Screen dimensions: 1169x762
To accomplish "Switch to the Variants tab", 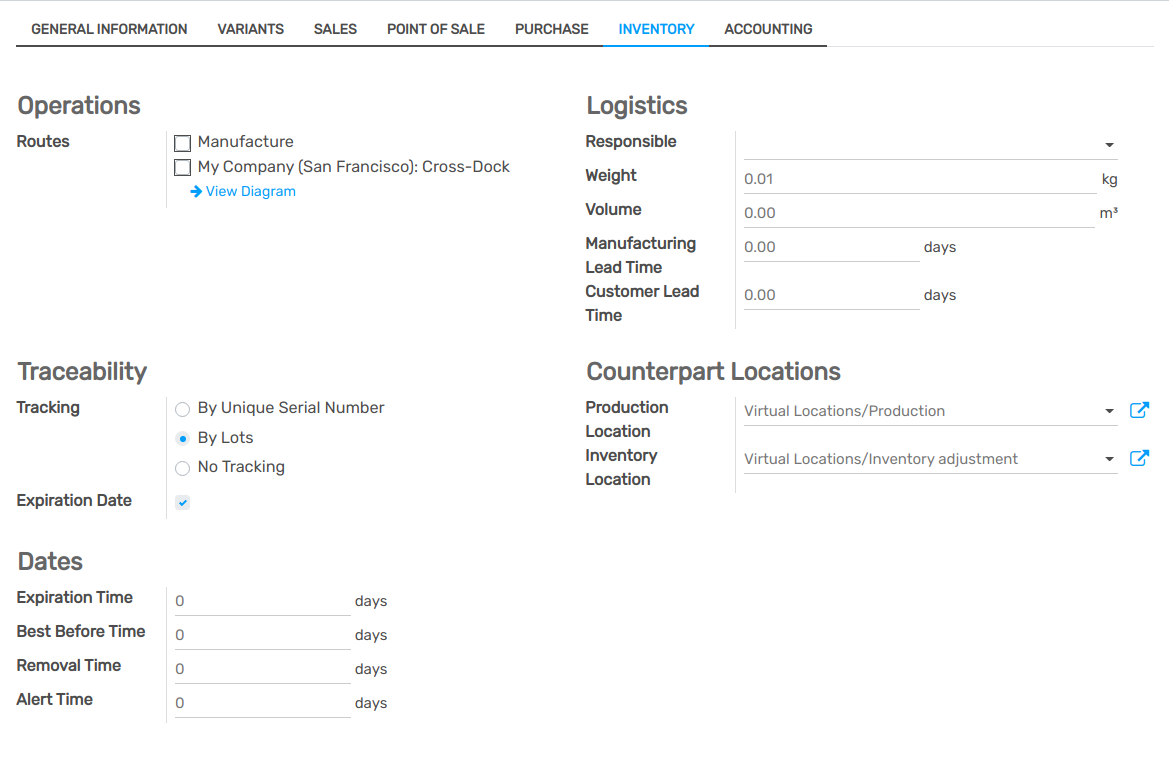I will pos(250,29).
